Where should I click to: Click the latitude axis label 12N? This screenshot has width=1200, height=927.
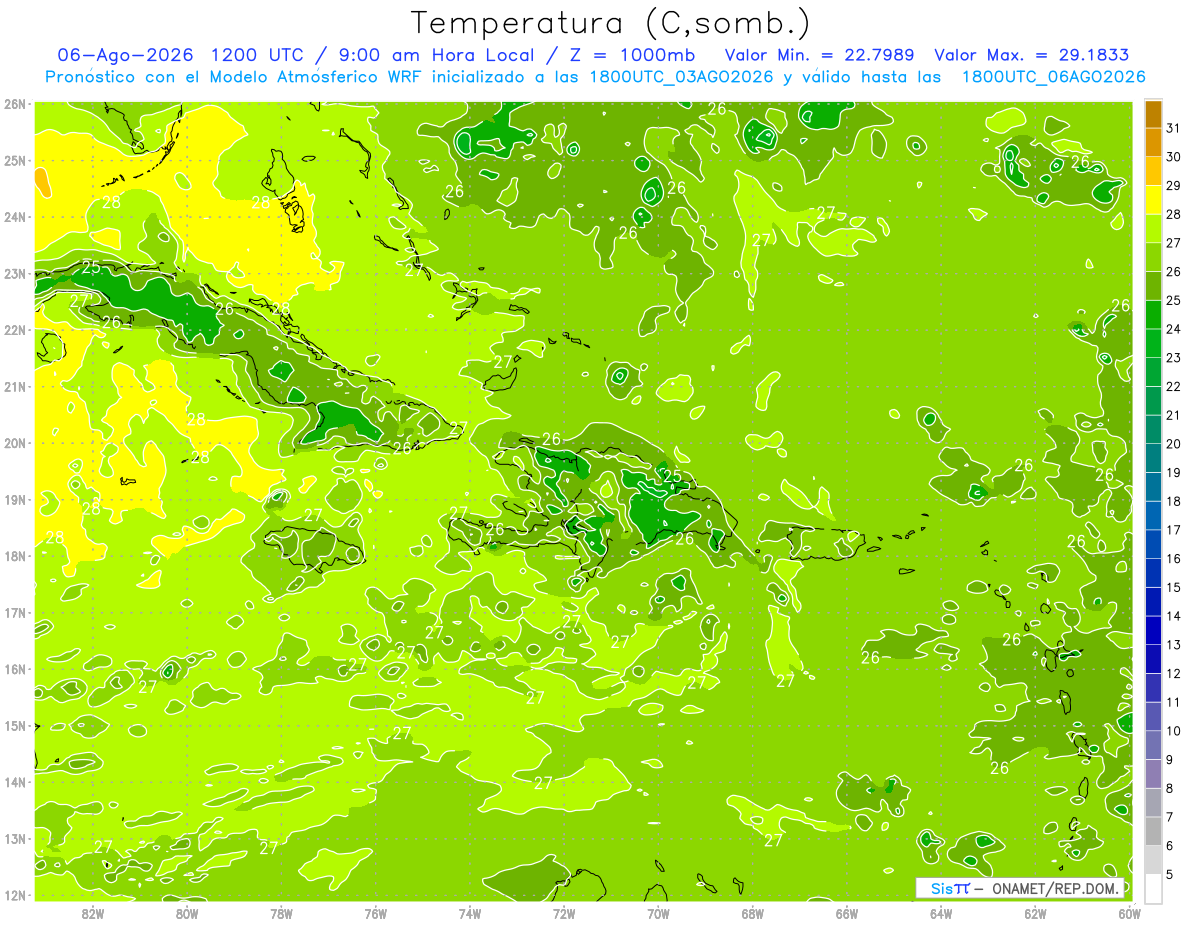15,895
